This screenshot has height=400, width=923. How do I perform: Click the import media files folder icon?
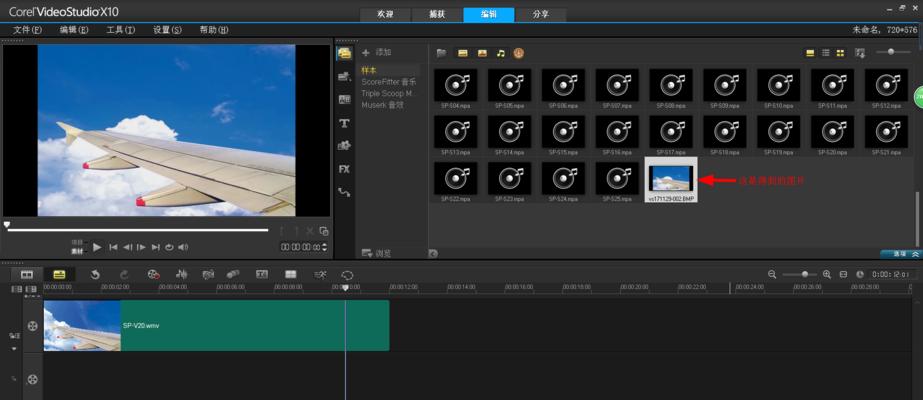point(441,53)
